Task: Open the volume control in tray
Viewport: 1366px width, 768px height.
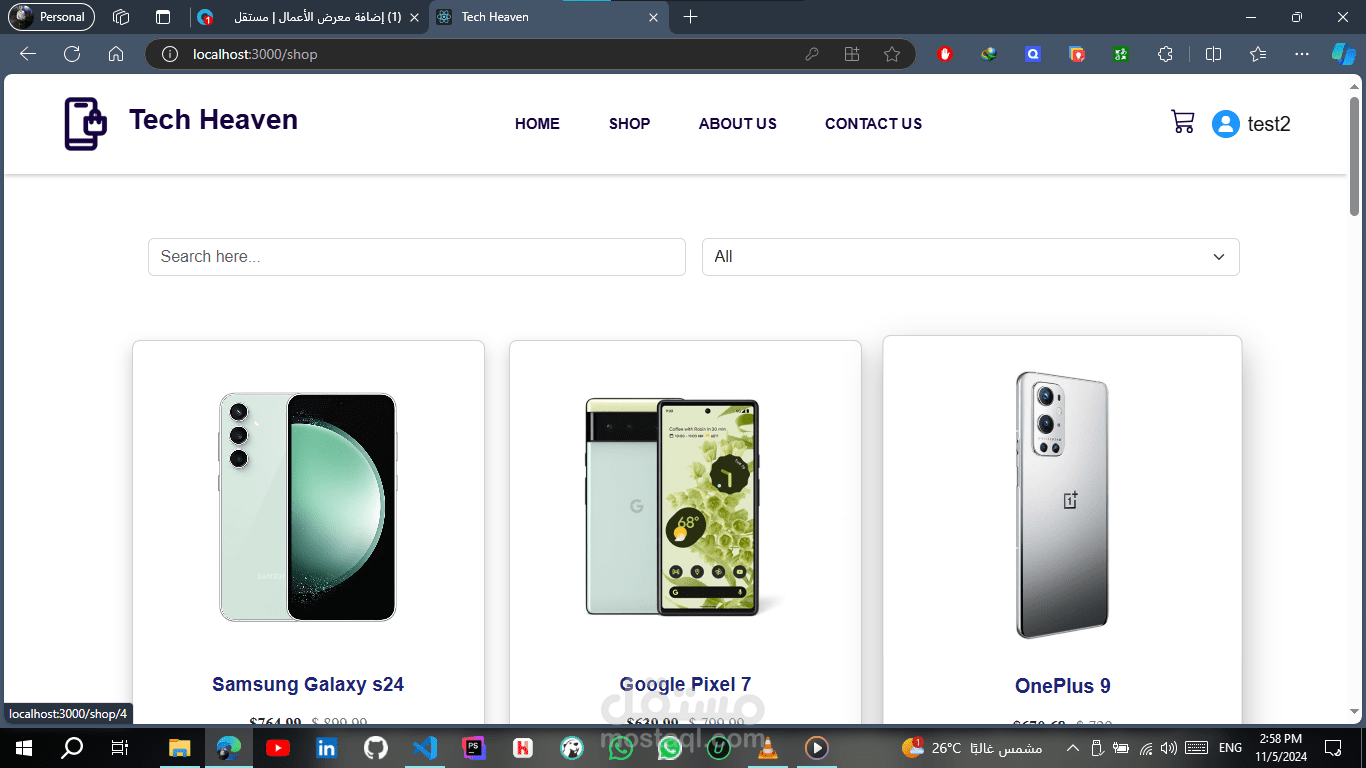Action: (x=1168, y=747)
